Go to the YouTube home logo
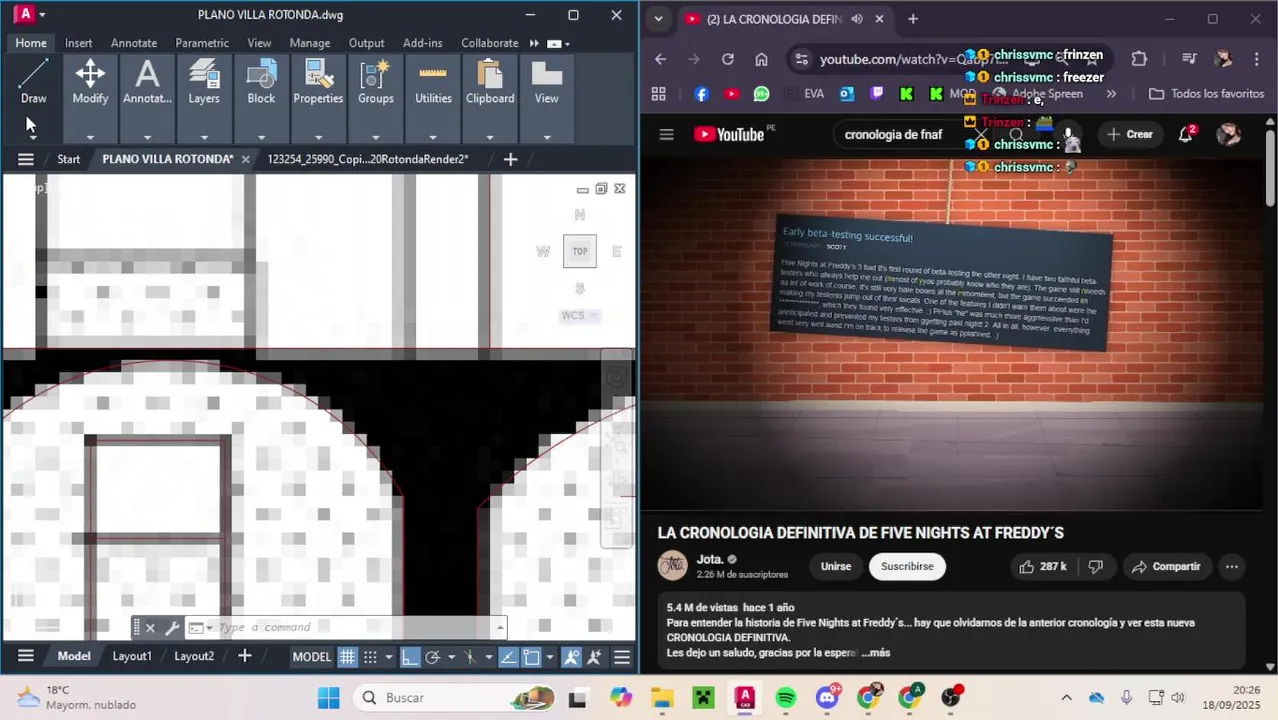This screenshot has height=720, width=1278. pyautogui.click(x=729, y=134)
